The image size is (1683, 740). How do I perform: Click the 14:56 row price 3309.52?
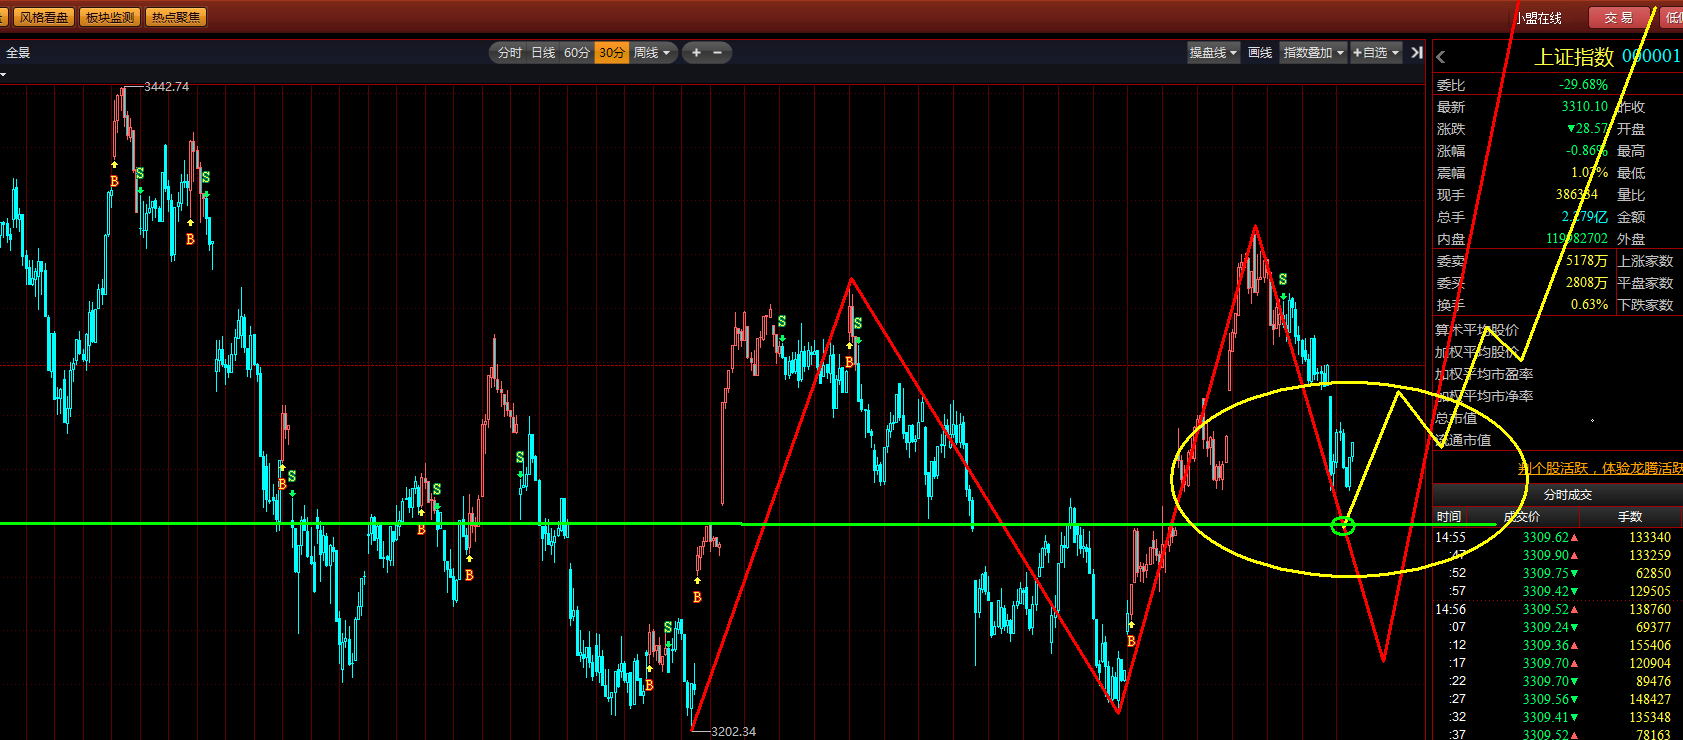[1546, 609]
